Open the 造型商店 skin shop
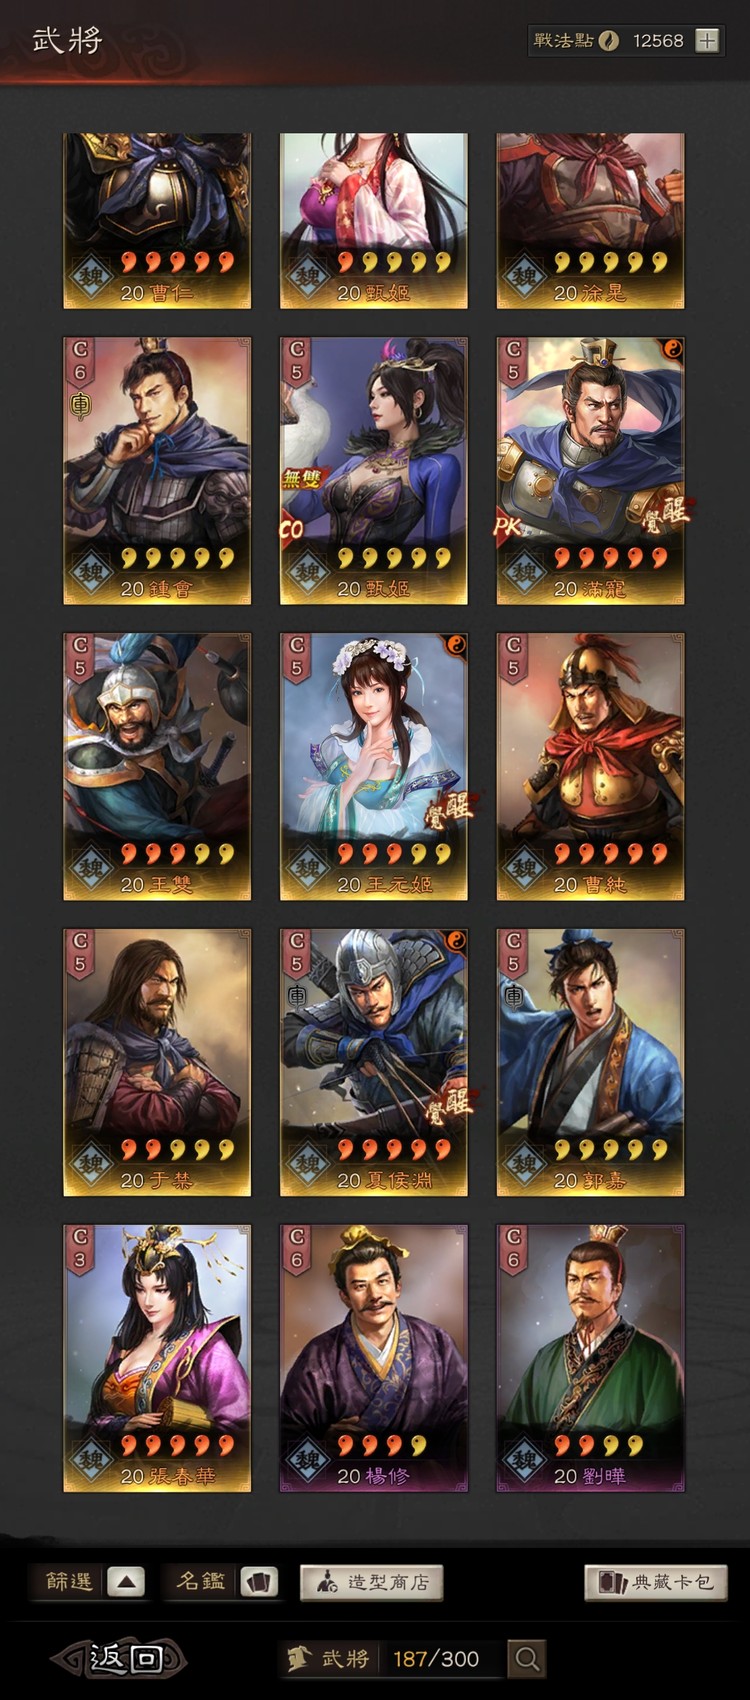This screenshot has height=1700, width=750. (371, 1582)
